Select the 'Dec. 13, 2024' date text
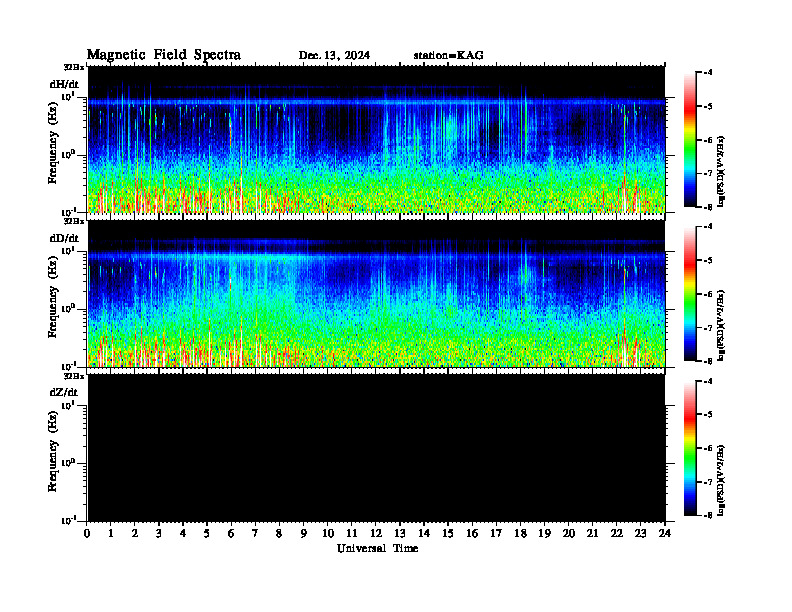The width and height of the screenshot is (792, 612). click(334, 55)
